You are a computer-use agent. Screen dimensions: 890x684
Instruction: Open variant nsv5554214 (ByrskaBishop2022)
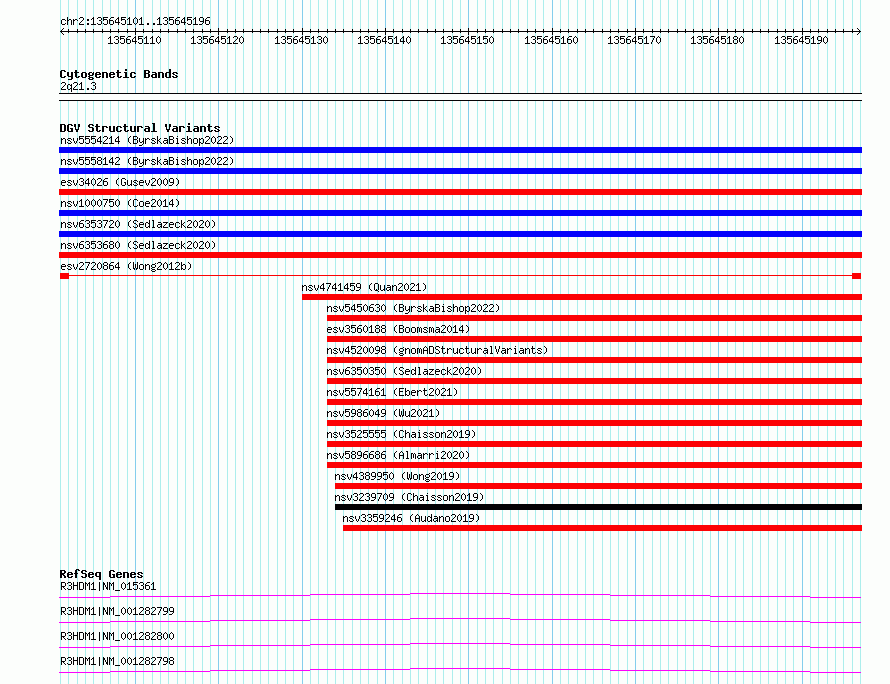click(147, 140)
